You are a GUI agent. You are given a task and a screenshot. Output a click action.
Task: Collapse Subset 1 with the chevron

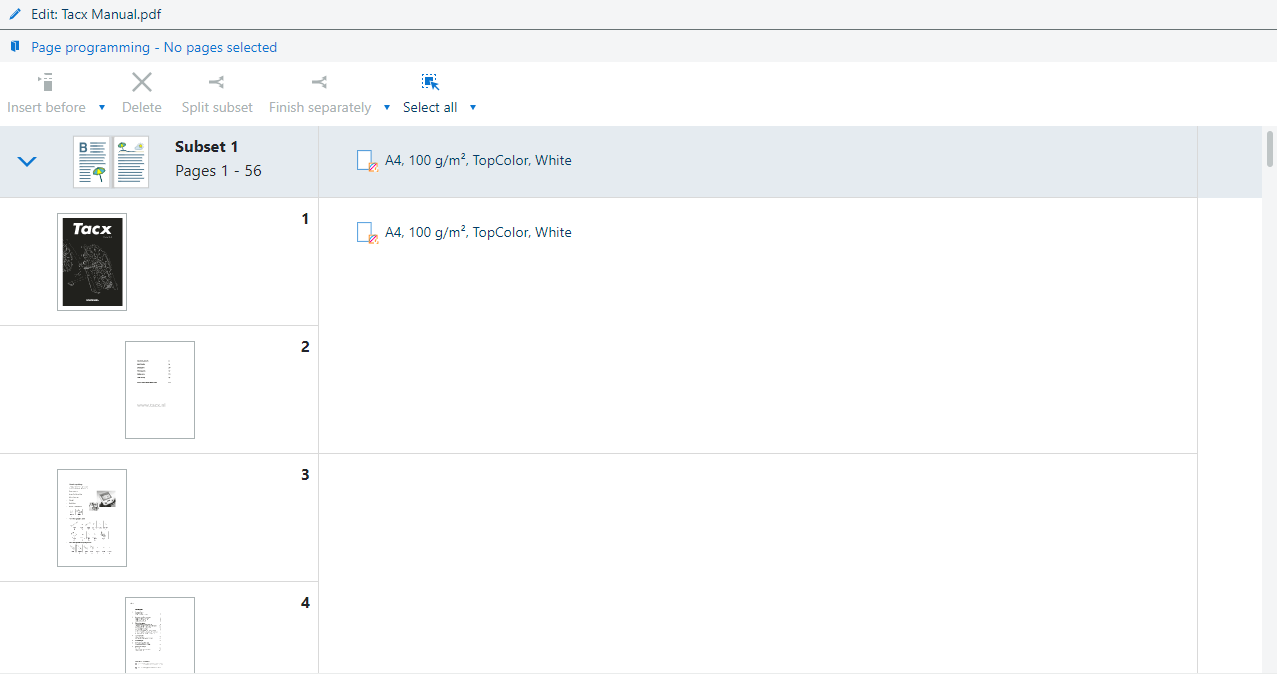(27, 161)
